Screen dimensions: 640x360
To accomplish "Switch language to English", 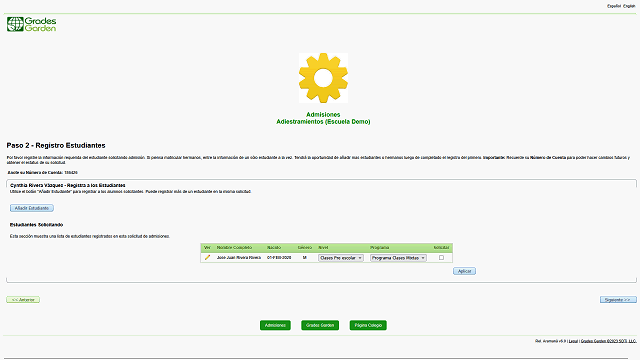I will pos(629,6).
